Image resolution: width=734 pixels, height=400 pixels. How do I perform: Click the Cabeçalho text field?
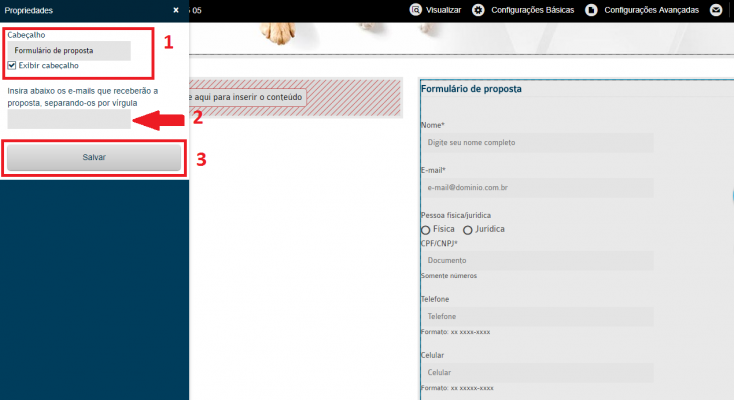69,51
